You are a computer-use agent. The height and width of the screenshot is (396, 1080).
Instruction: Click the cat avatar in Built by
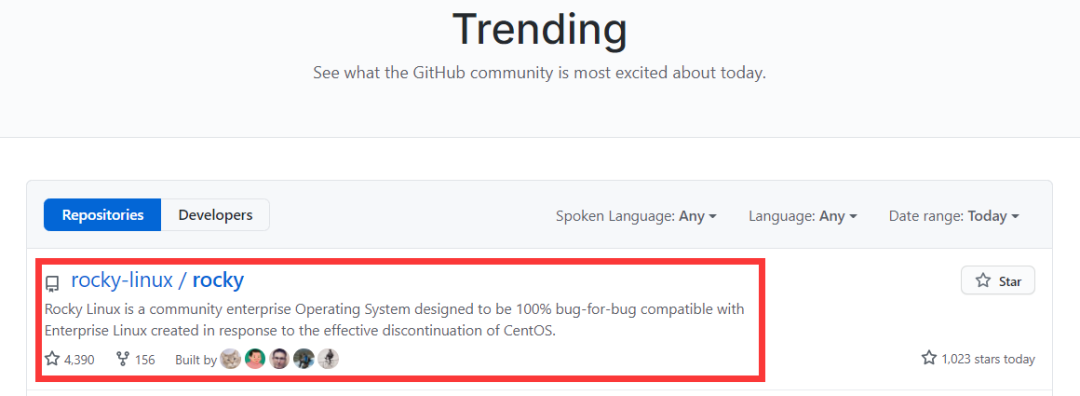click(x=231, y=359)
